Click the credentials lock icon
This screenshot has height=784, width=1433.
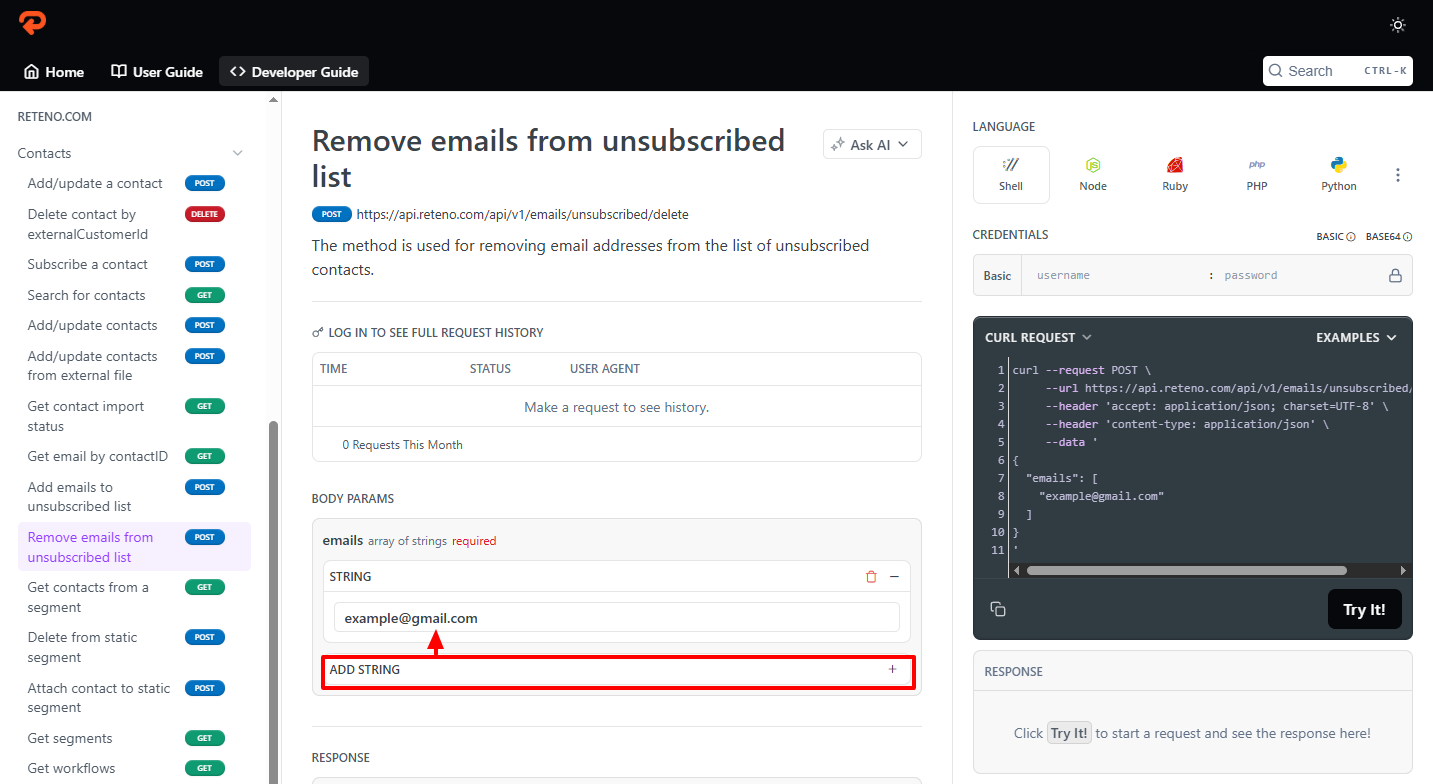[1396, 275]
